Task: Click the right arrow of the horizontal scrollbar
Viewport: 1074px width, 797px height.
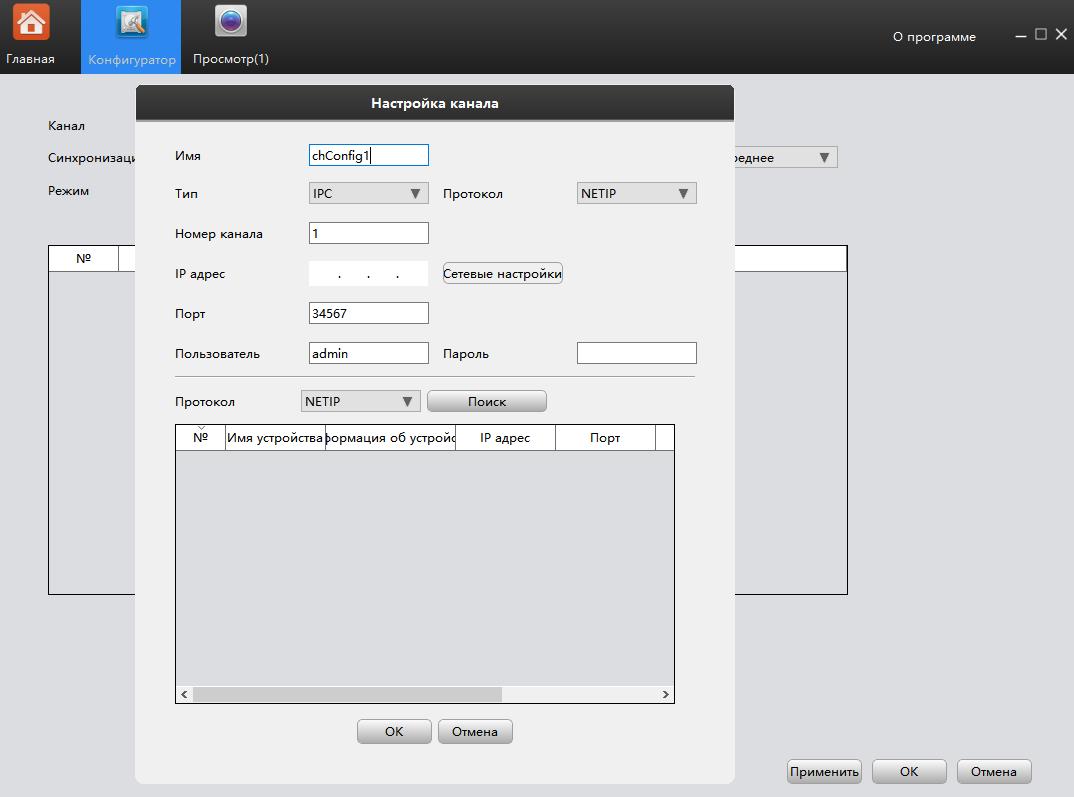Action: 665,693
